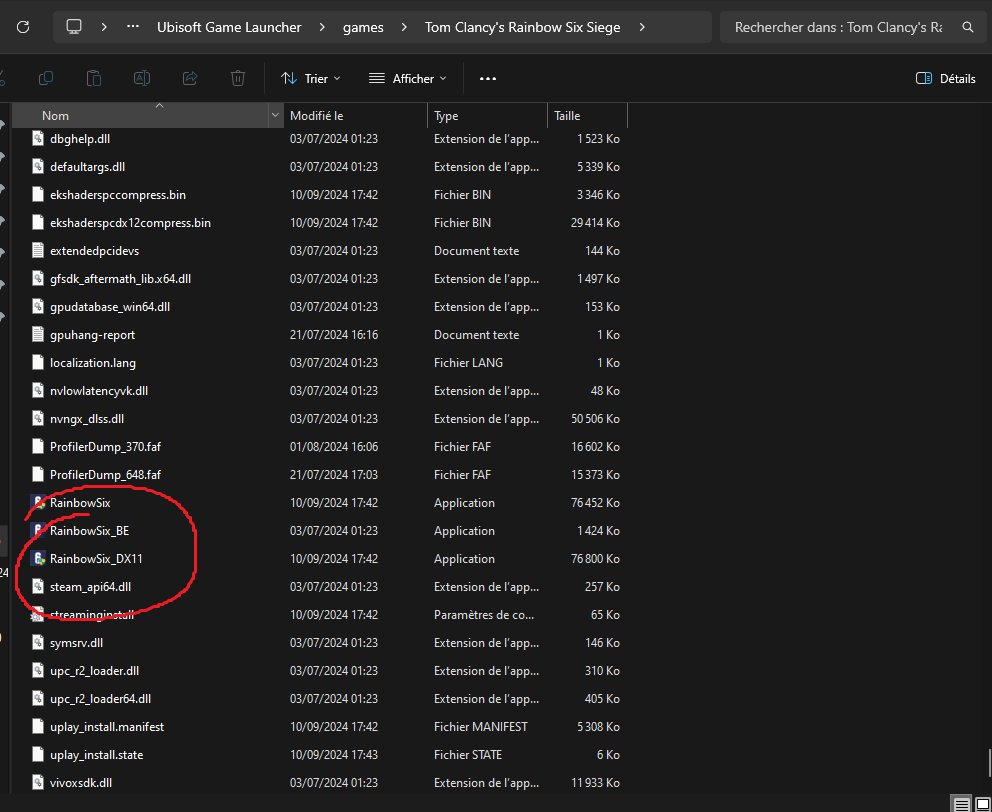Select uplay_install.manifest file name
Image resolution: width=992 pixels, height=812 pixels.
(x=107, y=727)
